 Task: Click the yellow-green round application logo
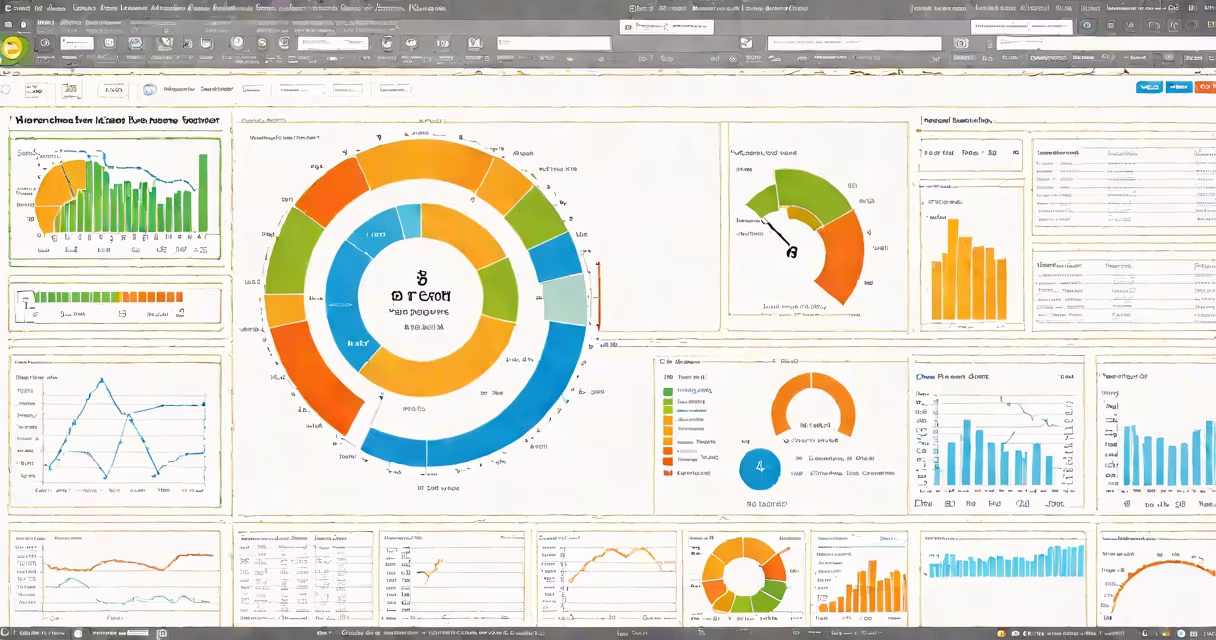tap(11, 51)
